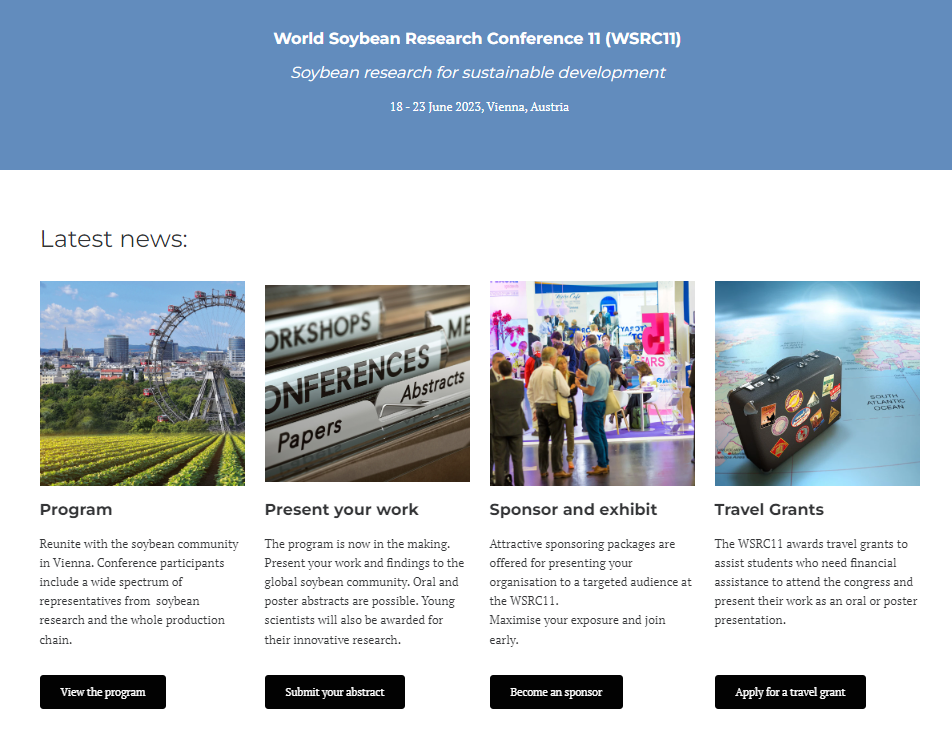The height and width of the screenshot is (737, 952).
Task: Open the 'Travel Grants' heading
Action: [769, 510]
